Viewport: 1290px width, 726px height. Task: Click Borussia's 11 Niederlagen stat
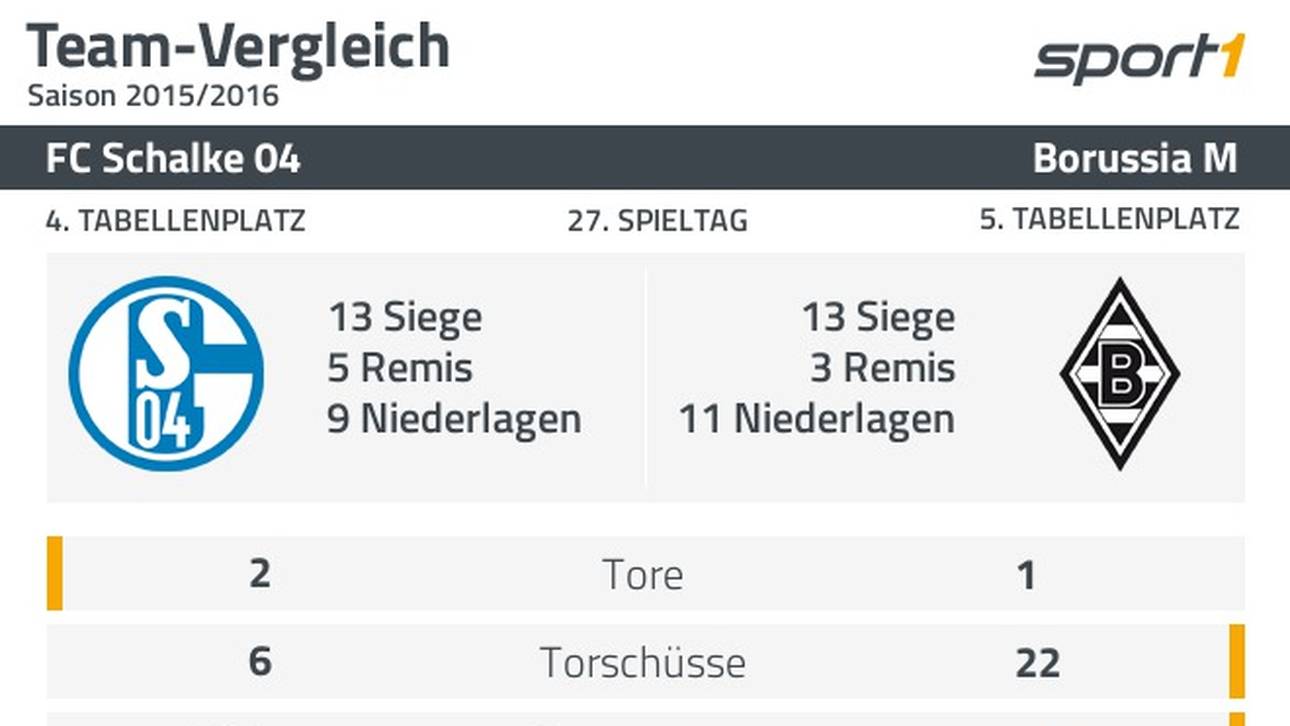[817, 418]
